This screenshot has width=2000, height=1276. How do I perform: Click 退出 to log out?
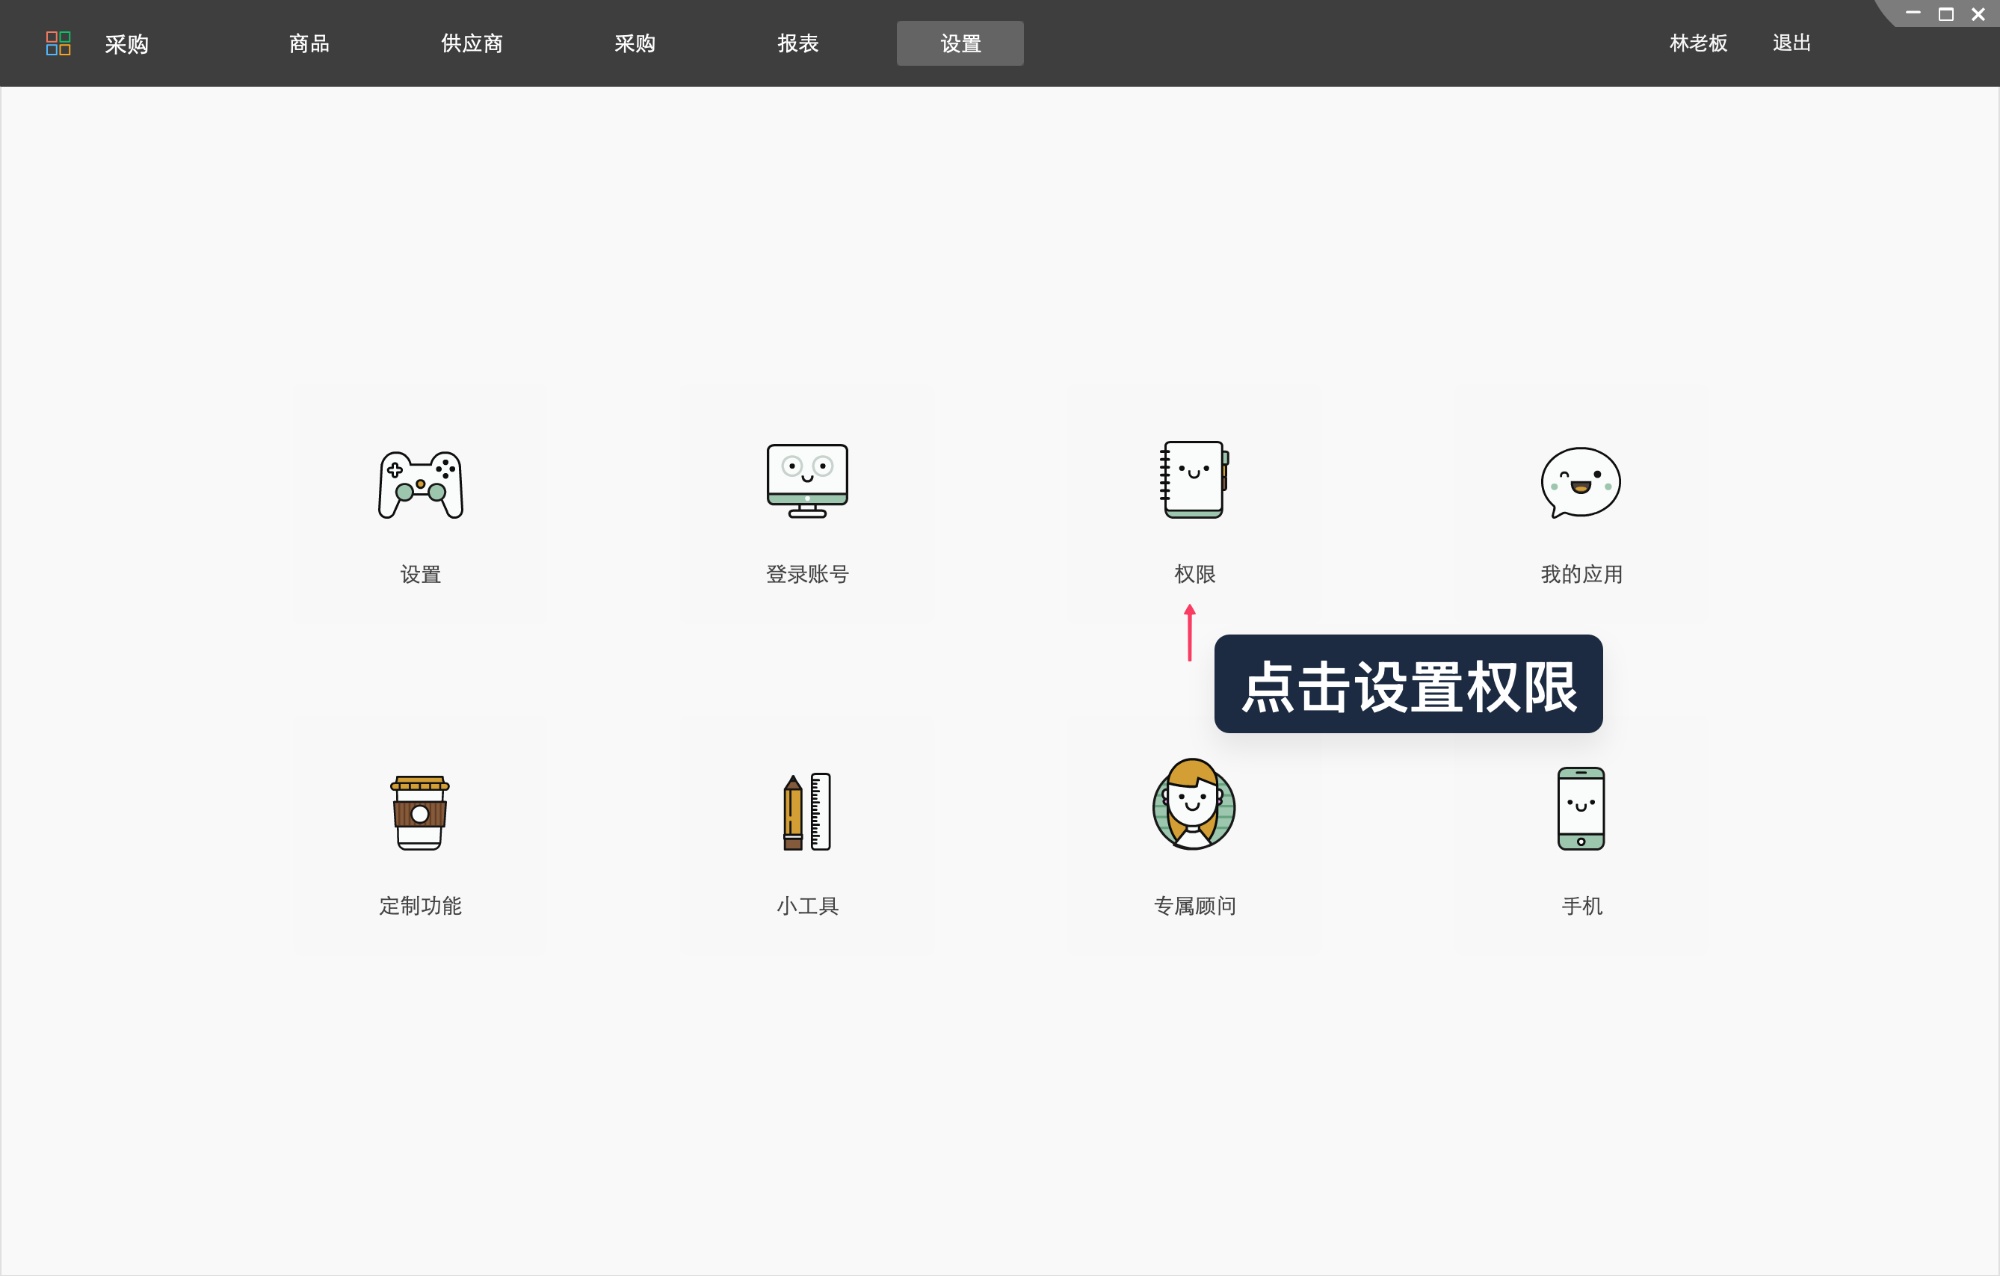1790,43
